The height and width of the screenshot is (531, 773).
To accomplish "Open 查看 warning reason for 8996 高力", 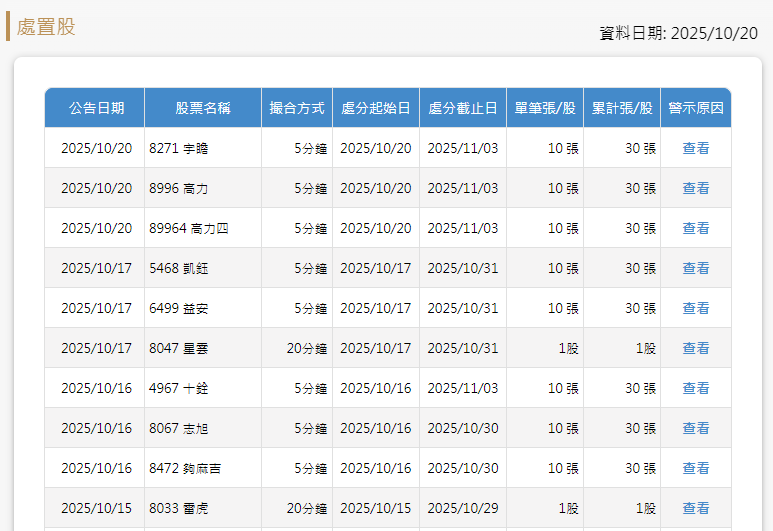I will [x=695, y=188].
